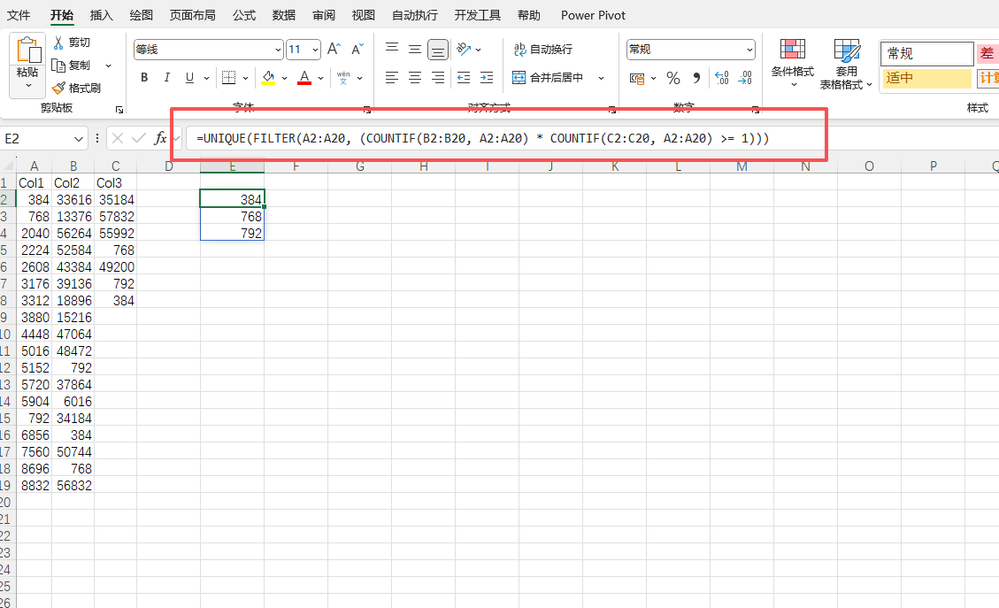Toggle italic formatting

166,77
